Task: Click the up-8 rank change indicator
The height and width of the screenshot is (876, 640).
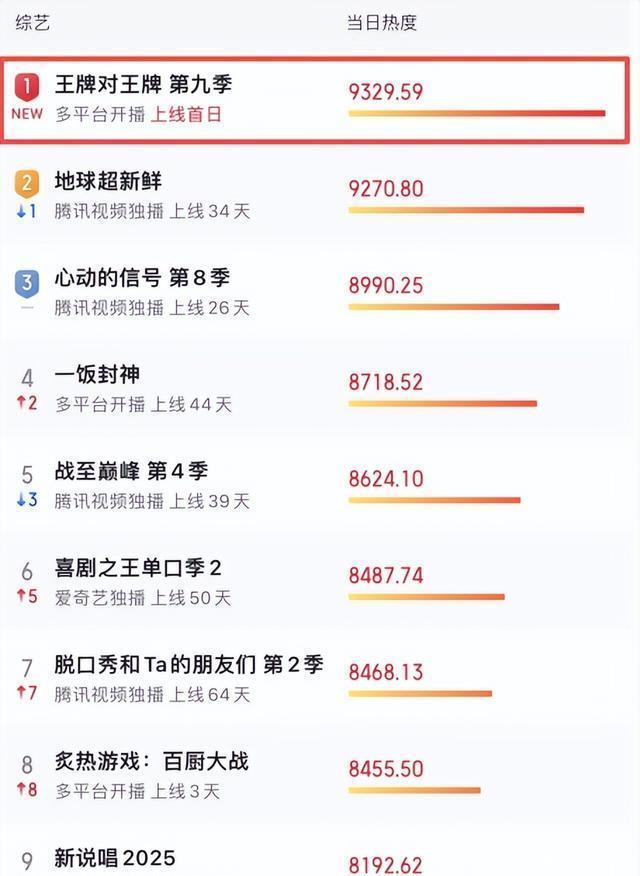Action: [27, 790]
